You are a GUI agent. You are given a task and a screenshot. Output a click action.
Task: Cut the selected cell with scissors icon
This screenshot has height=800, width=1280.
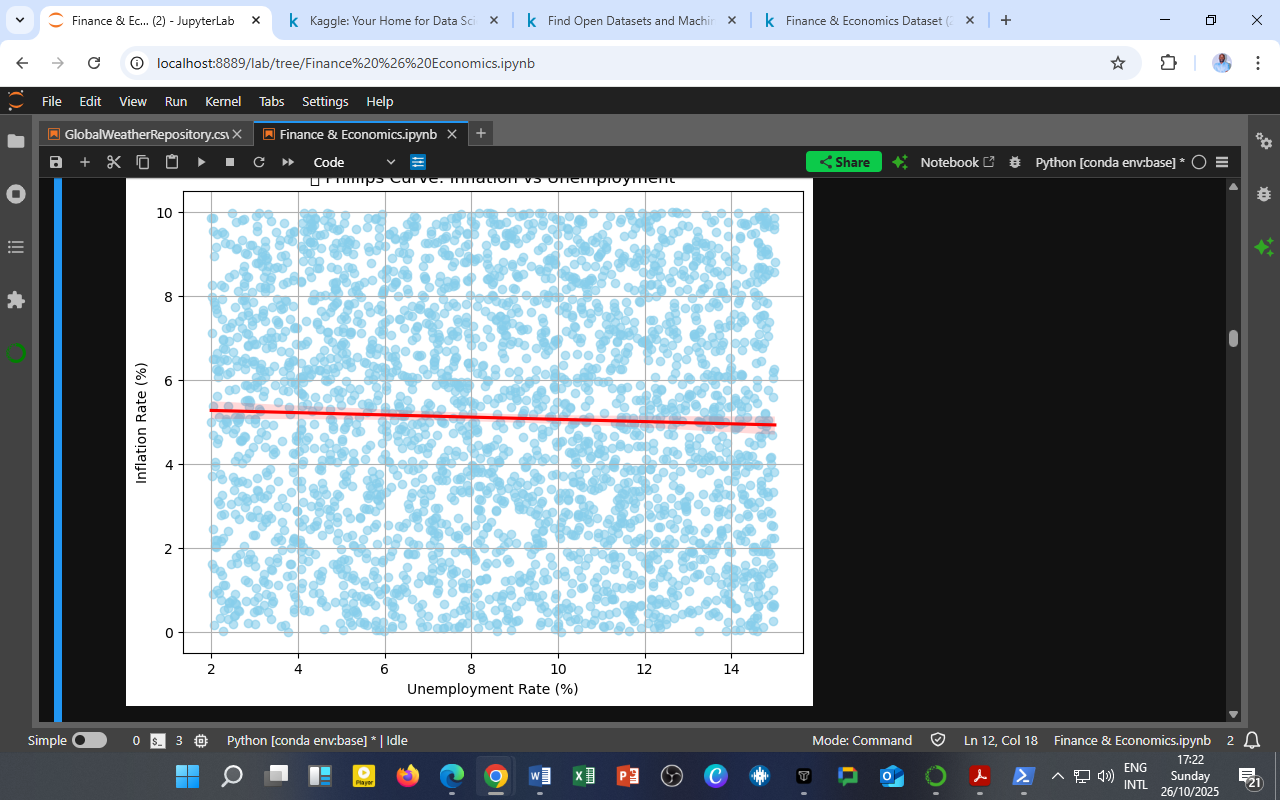point(113,161)
